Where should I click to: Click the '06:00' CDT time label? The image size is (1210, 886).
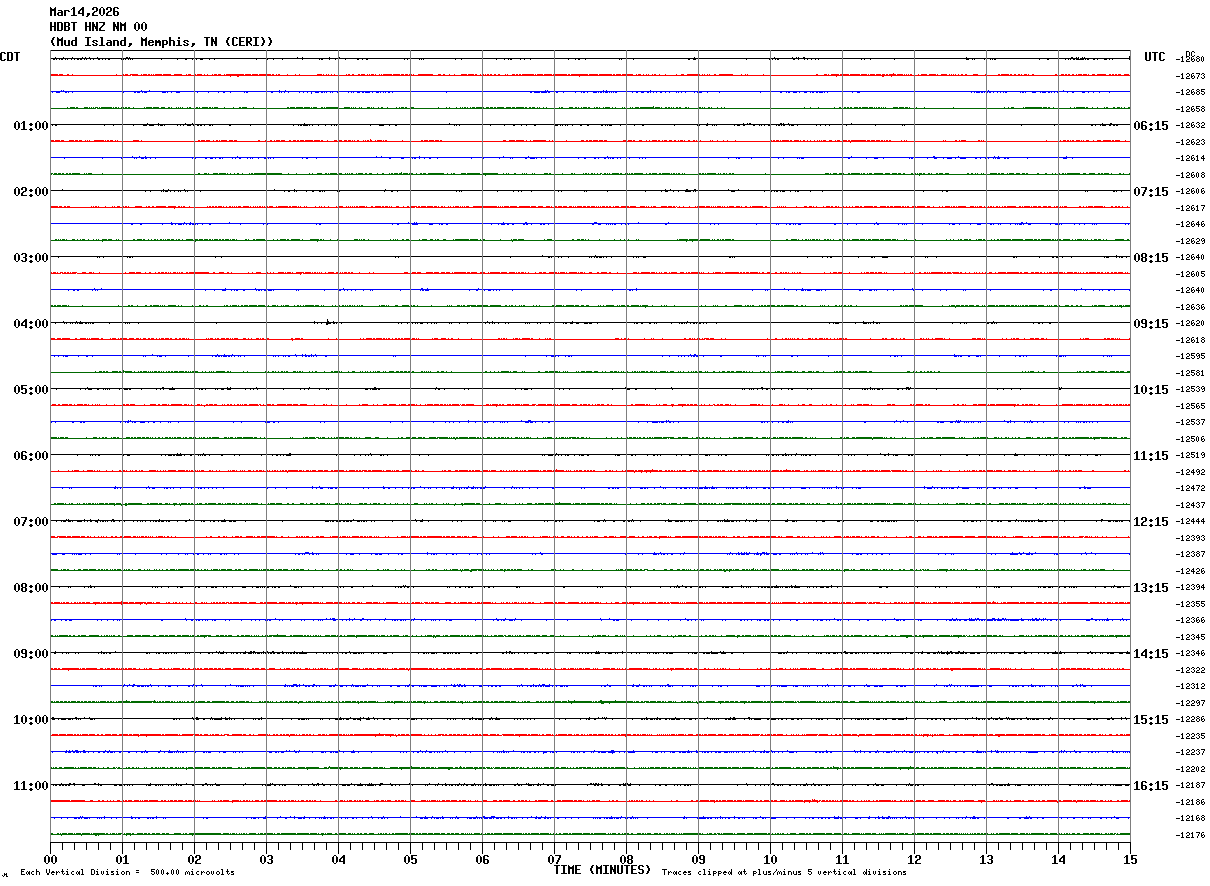point(31,456)
